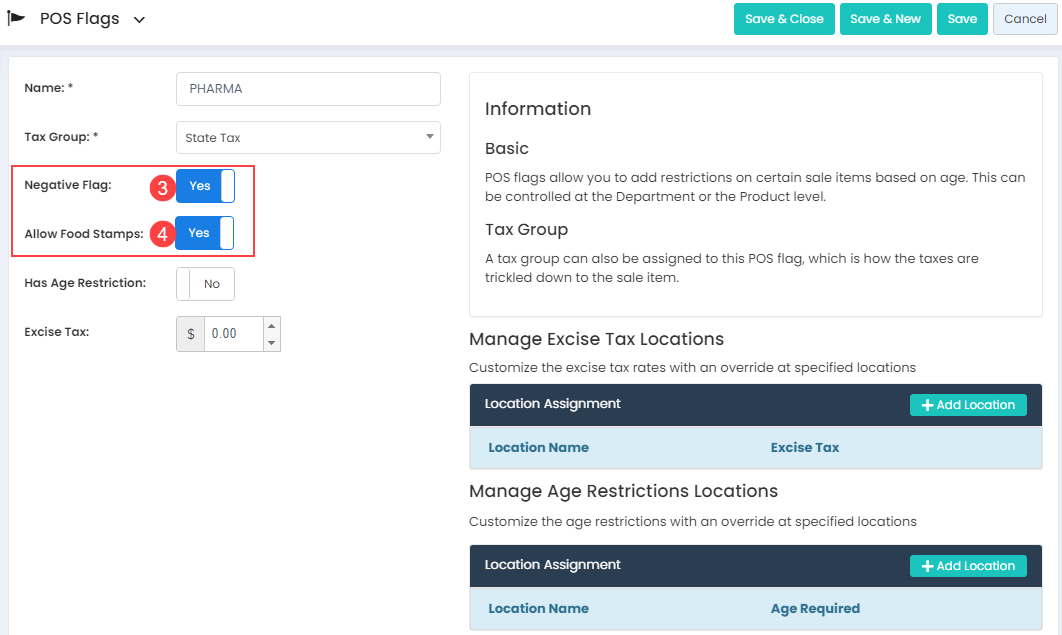Viewport: 1062px width, 635px height.
Task: Click the Save & New button
Action: 886,19
